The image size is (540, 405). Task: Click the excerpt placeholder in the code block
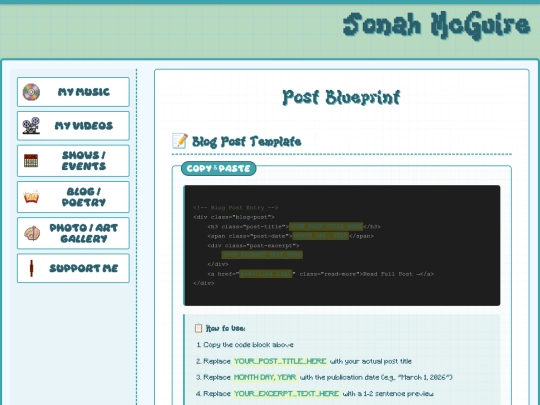click(262, 255)
